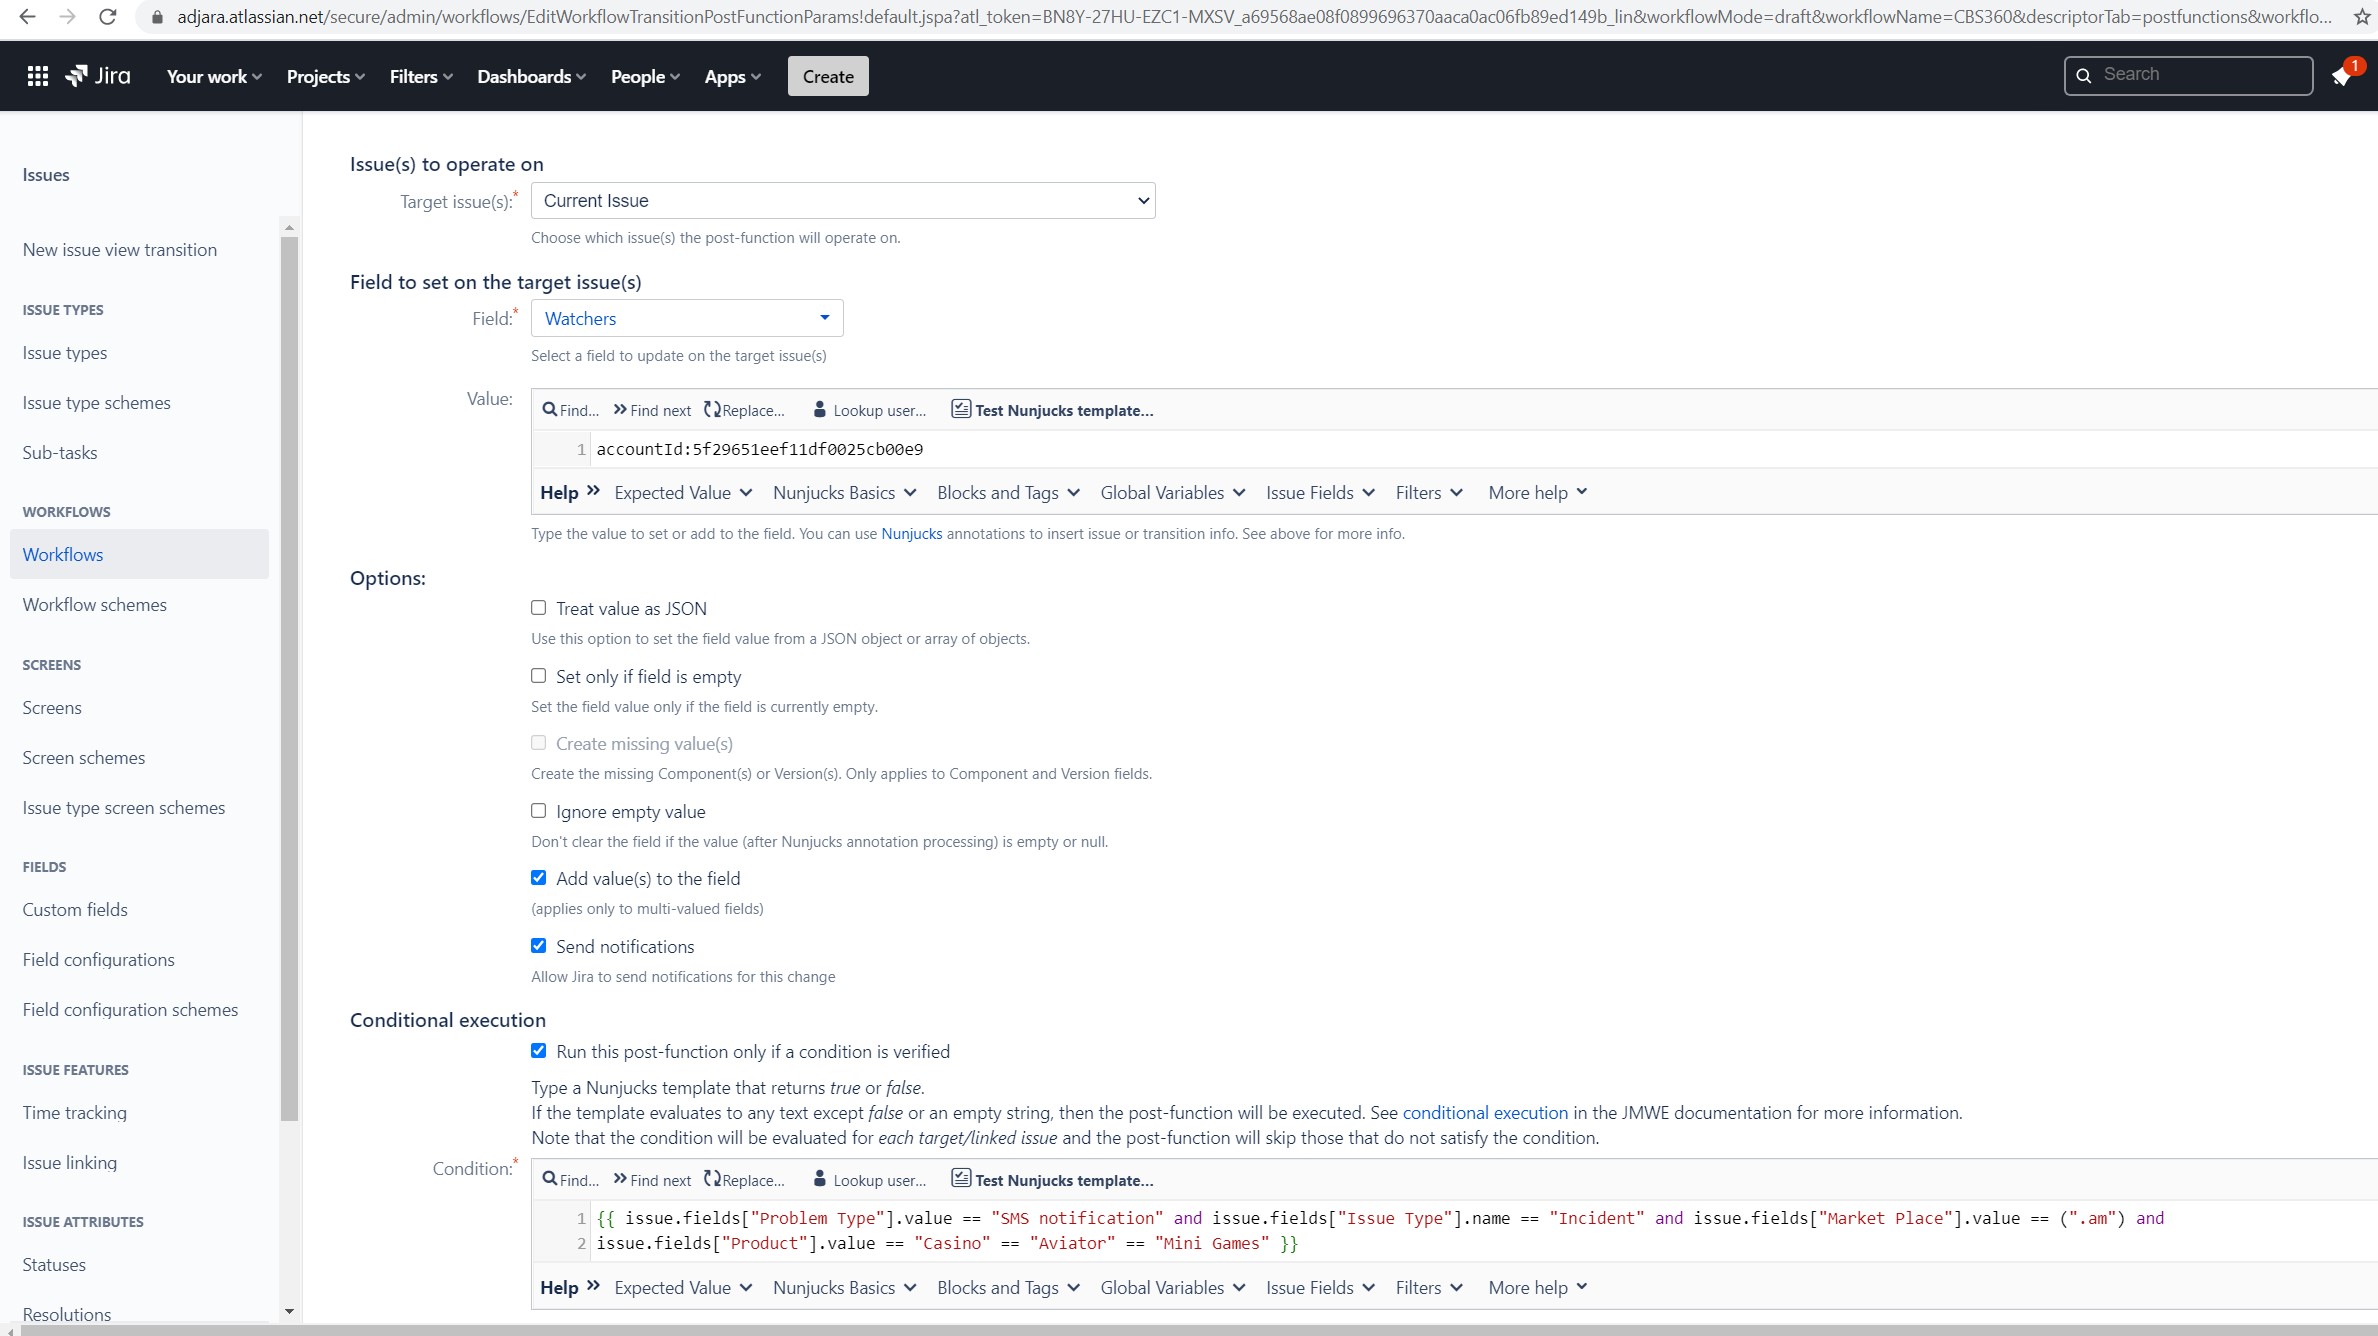Click browser reload icon
Viewport: 2378px width, 1336px height.
click(x=108, y=17)
